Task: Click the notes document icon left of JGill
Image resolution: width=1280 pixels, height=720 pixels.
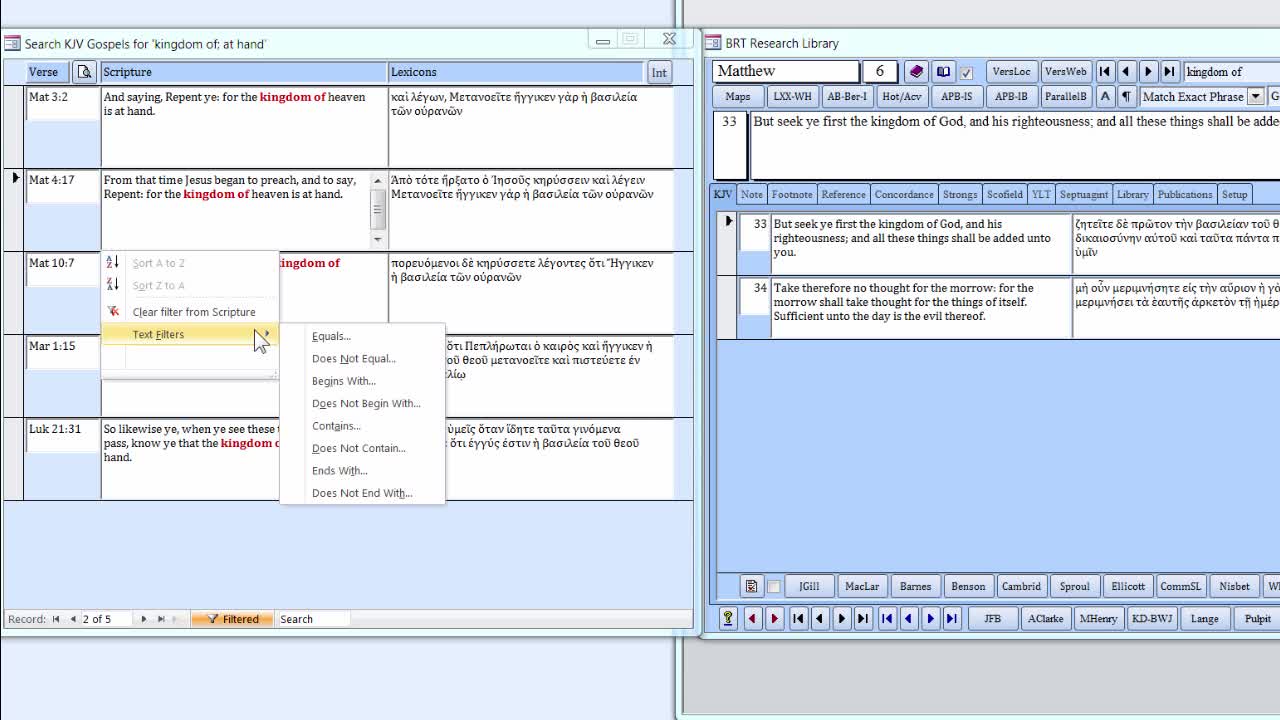Action: (x=751, y=587)
